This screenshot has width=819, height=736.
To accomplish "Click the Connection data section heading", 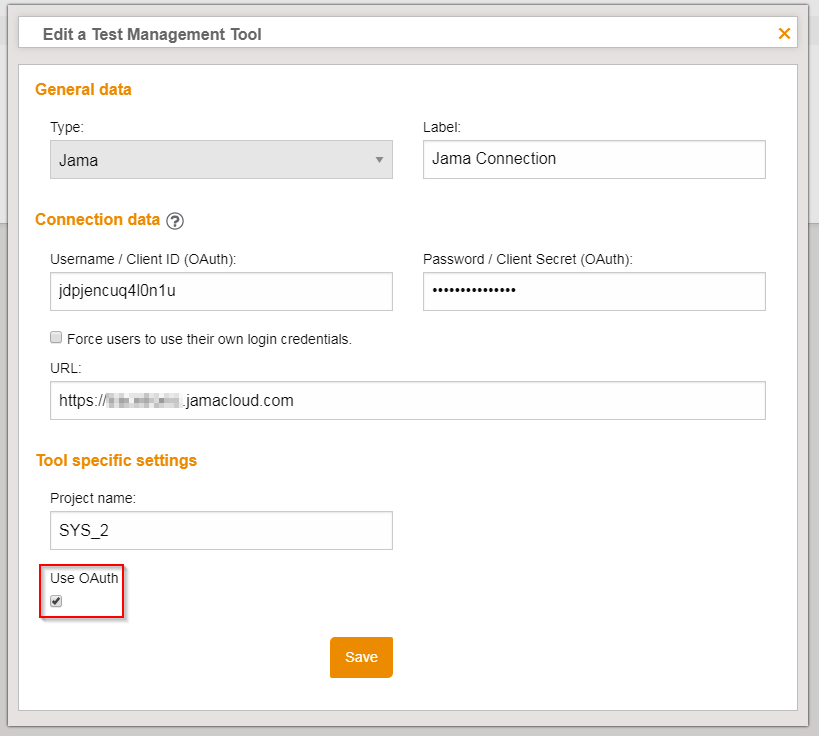I will pos(97,220).
